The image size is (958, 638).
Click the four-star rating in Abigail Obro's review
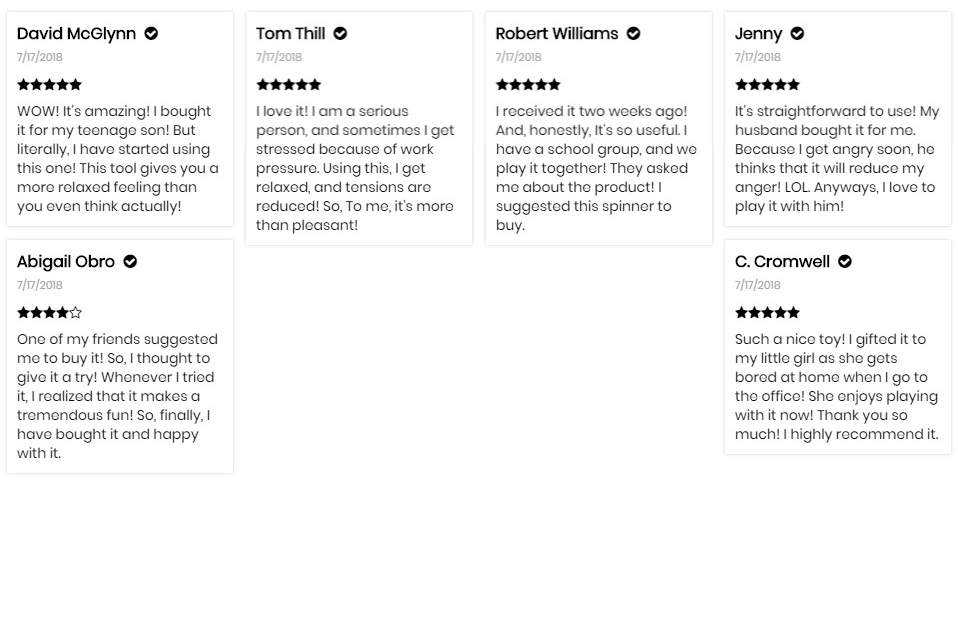tap(49, 313)
